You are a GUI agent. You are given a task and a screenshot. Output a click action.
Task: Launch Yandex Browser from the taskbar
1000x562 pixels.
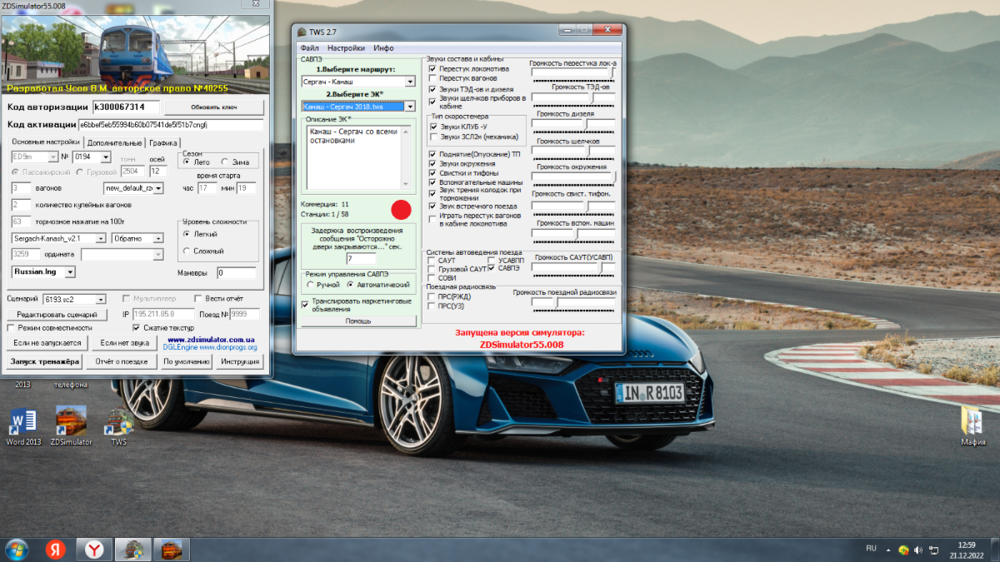point(93,549)
